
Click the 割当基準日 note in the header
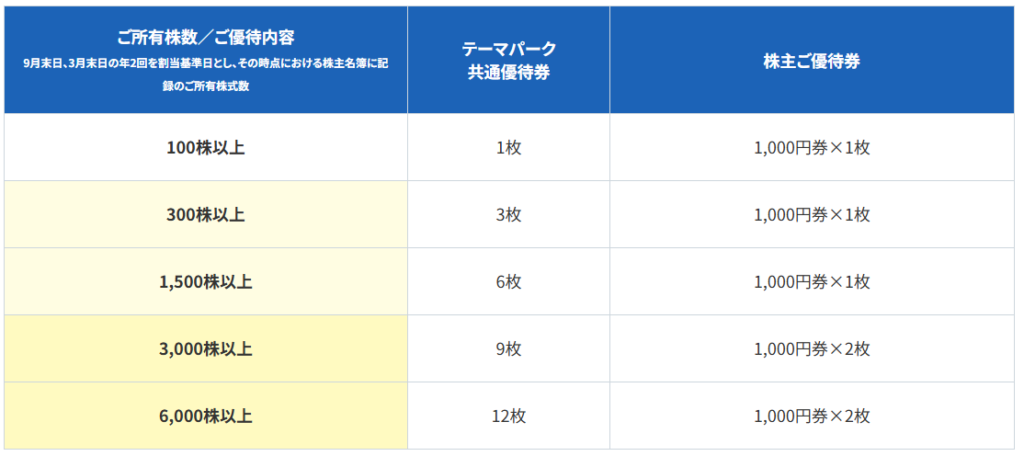205,76
